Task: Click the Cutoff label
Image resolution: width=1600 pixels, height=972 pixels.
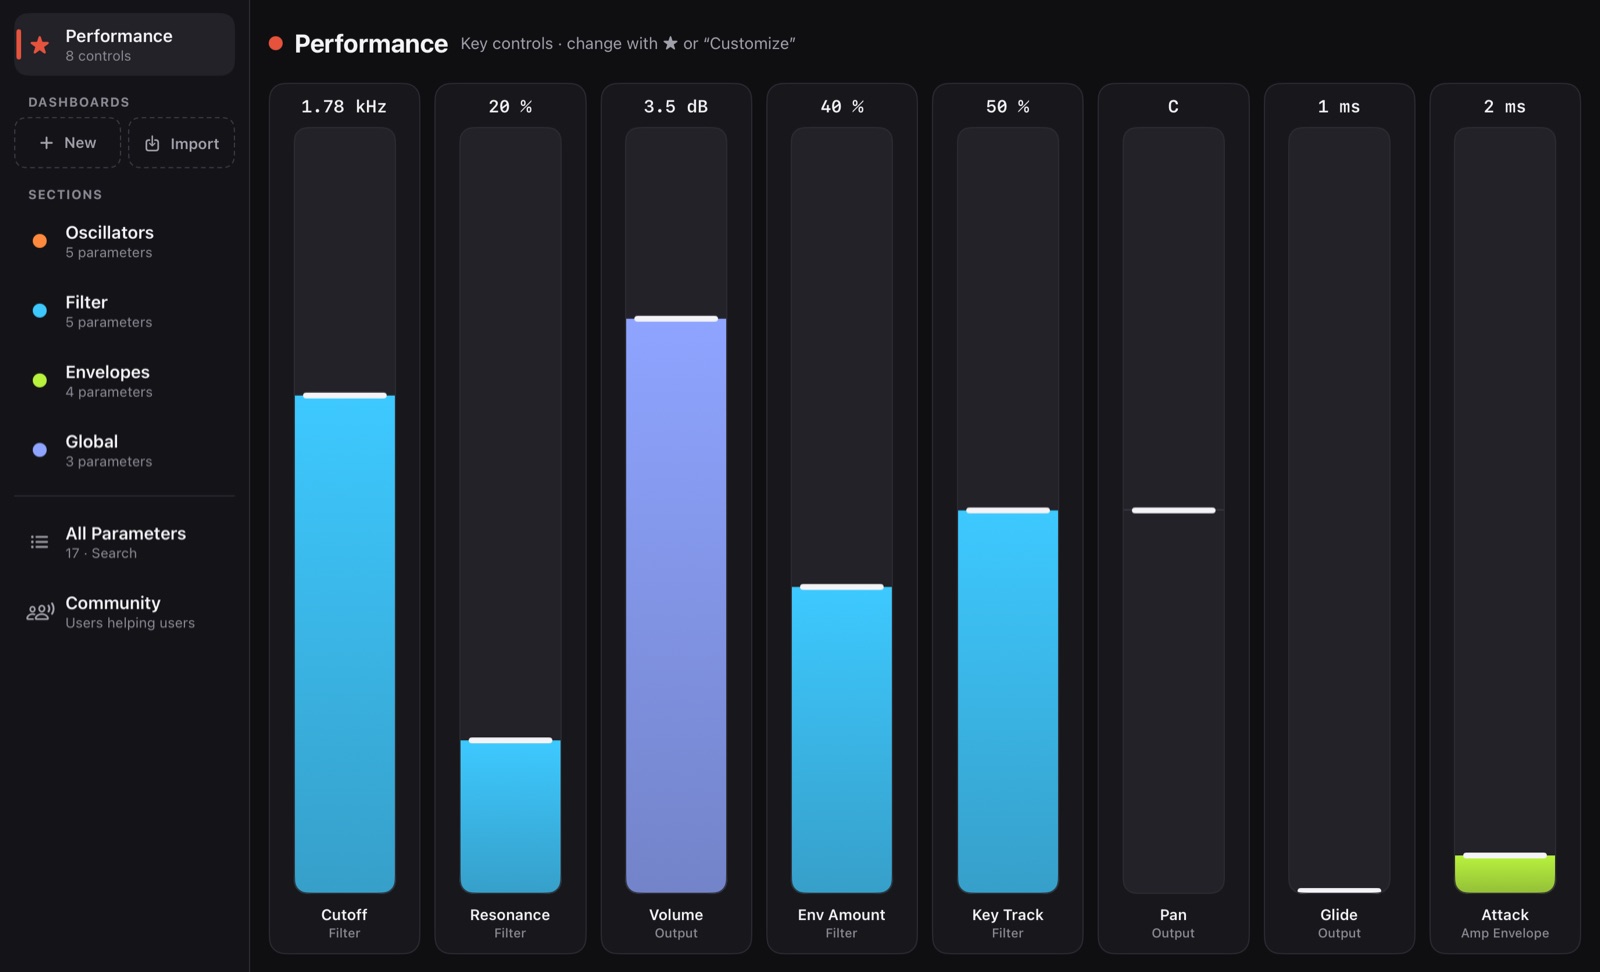Action: 344,915
